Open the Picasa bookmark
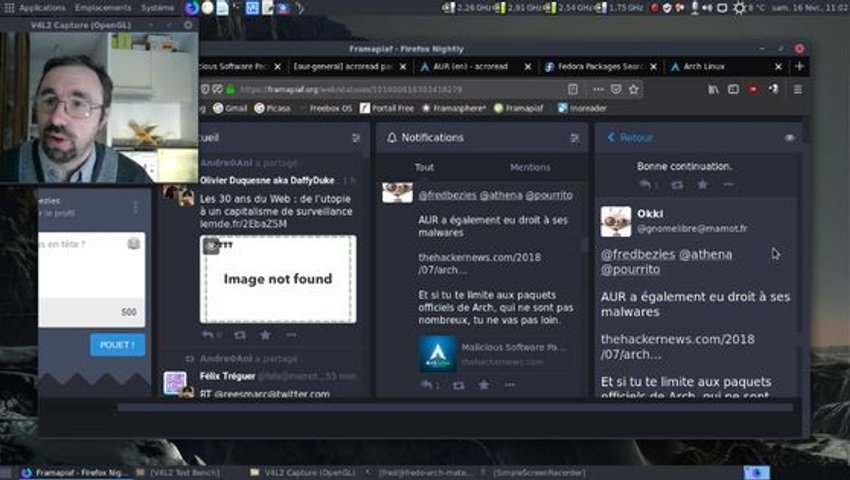This screenshot has width=850, height=480. pyautogui.click(x=273, y=108)
